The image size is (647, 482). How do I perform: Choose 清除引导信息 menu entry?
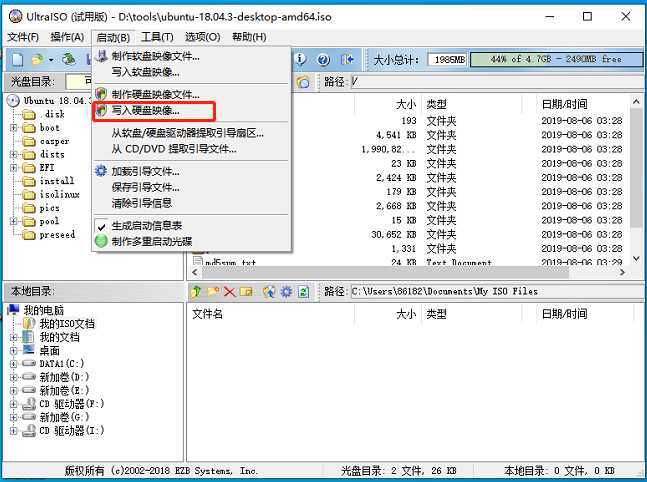tap(192, 203)
